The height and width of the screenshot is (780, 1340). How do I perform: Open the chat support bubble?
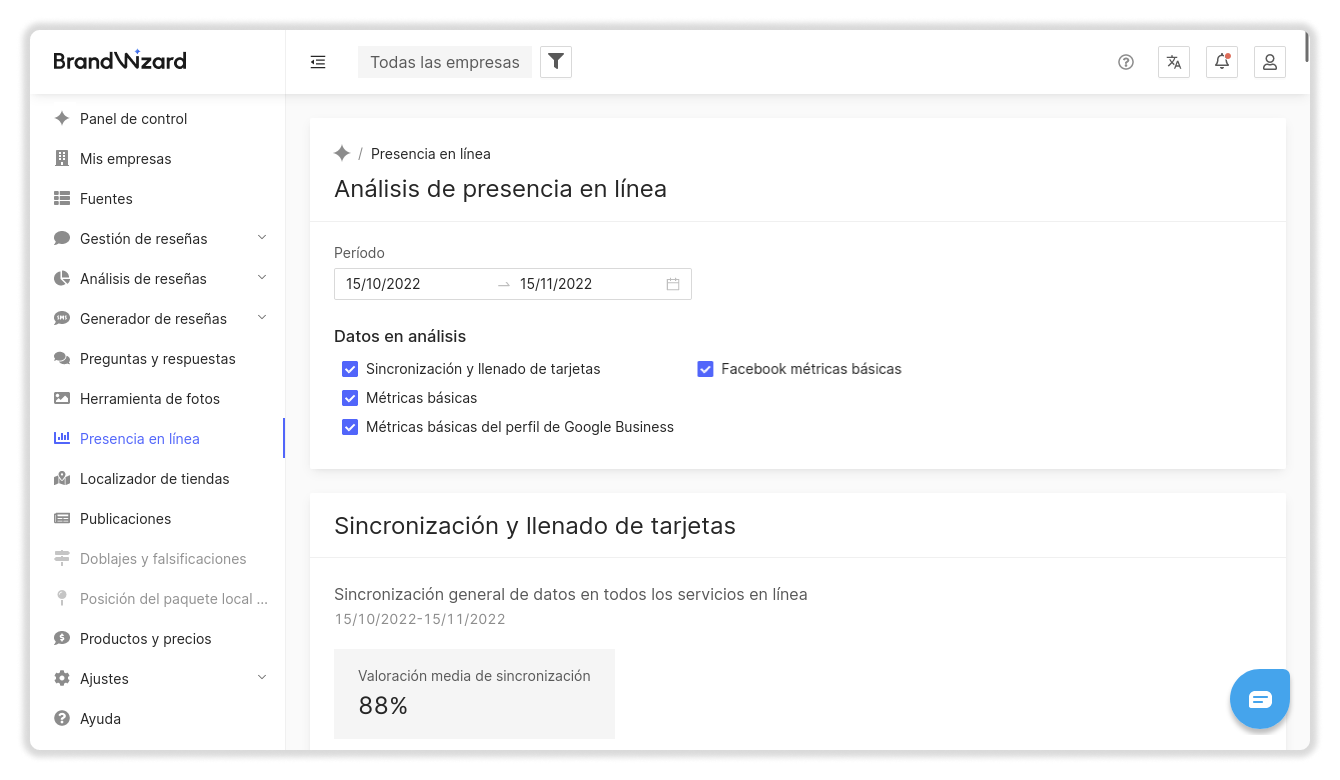point(1260,699)
